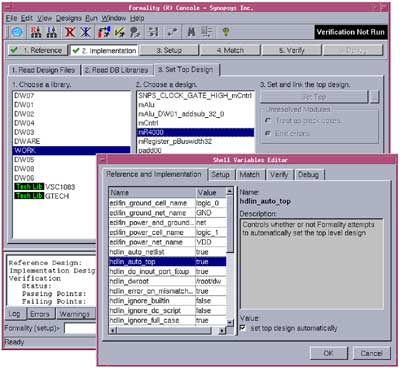Go to the 3. Setup step
The height and width of the screenshot is (378, 400).
point(169,50)
